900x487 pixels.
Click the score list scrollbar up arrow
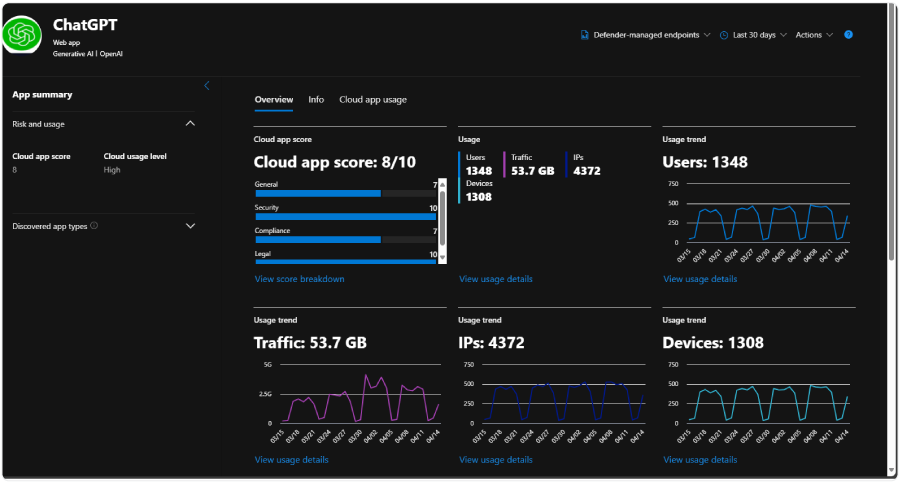pyautogui.click(x=442, y=183)
